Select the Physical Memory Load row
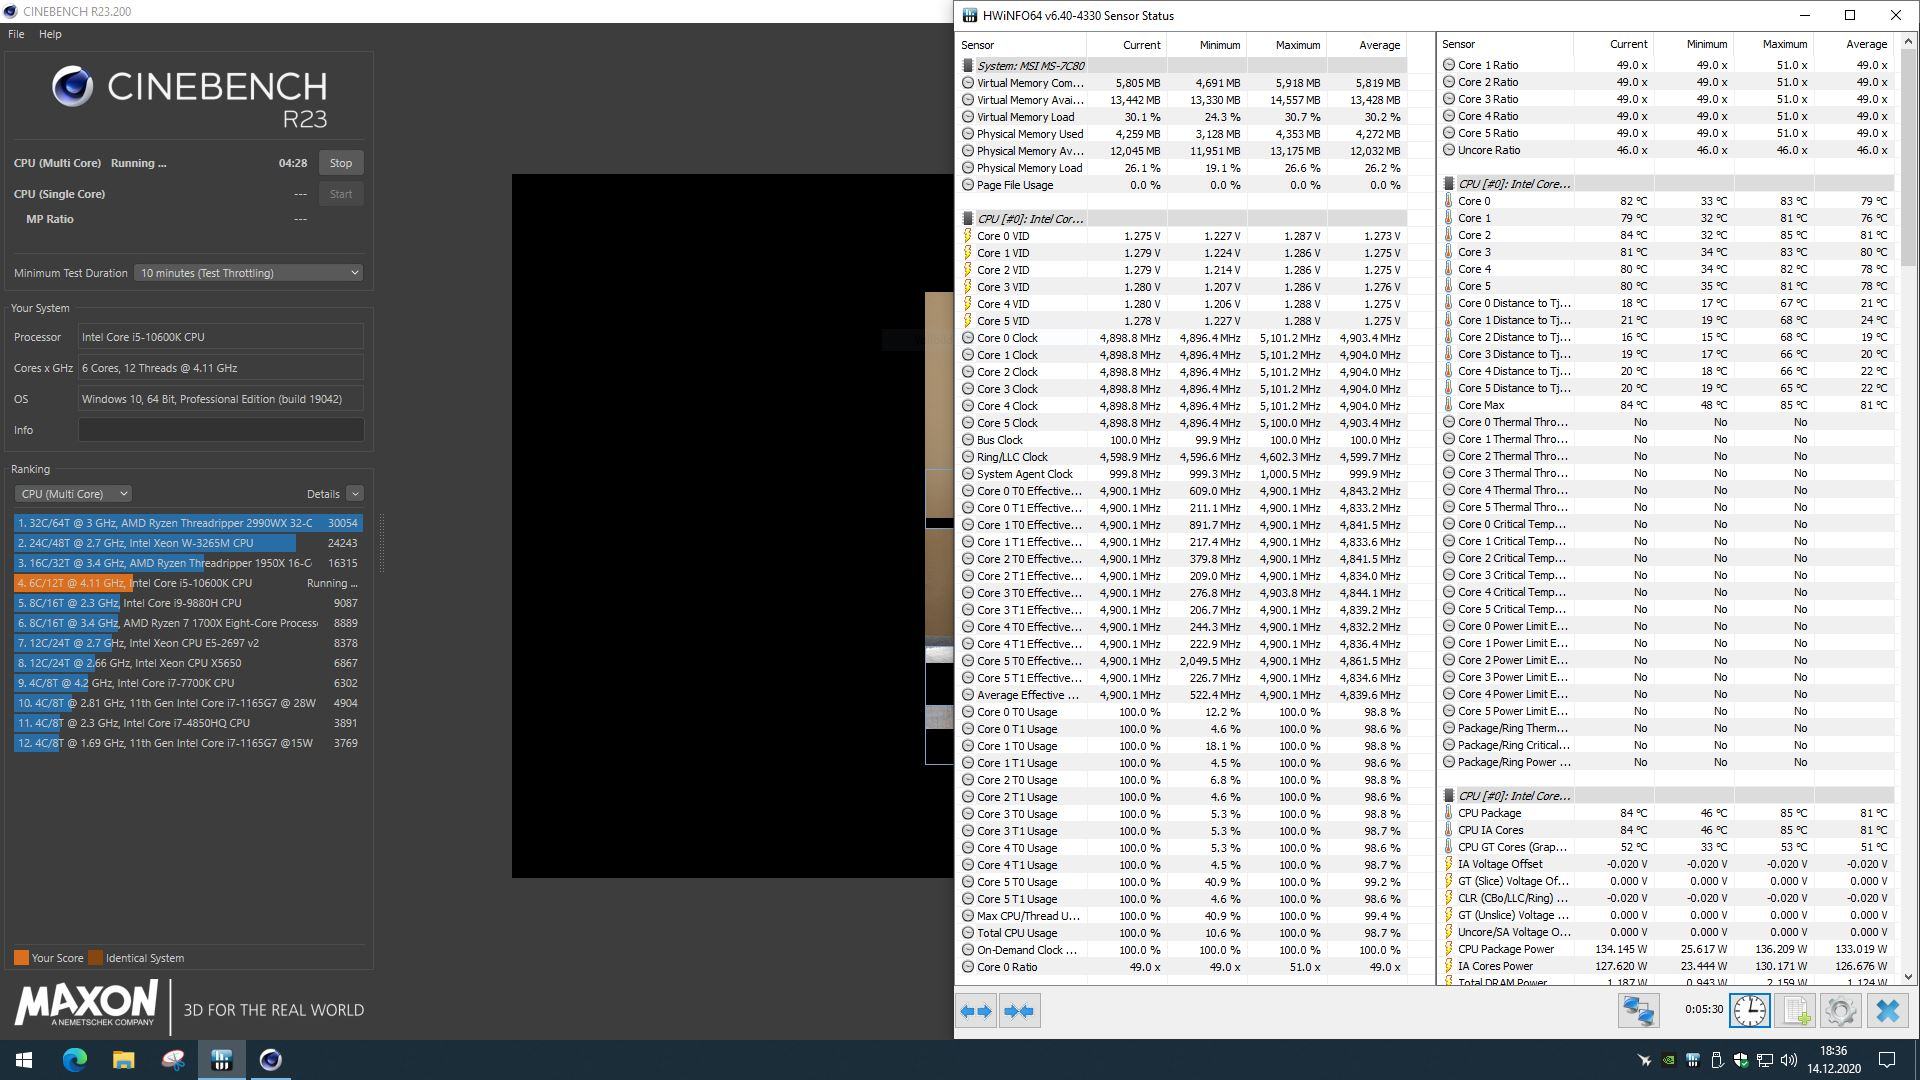 click(1182, 168)
